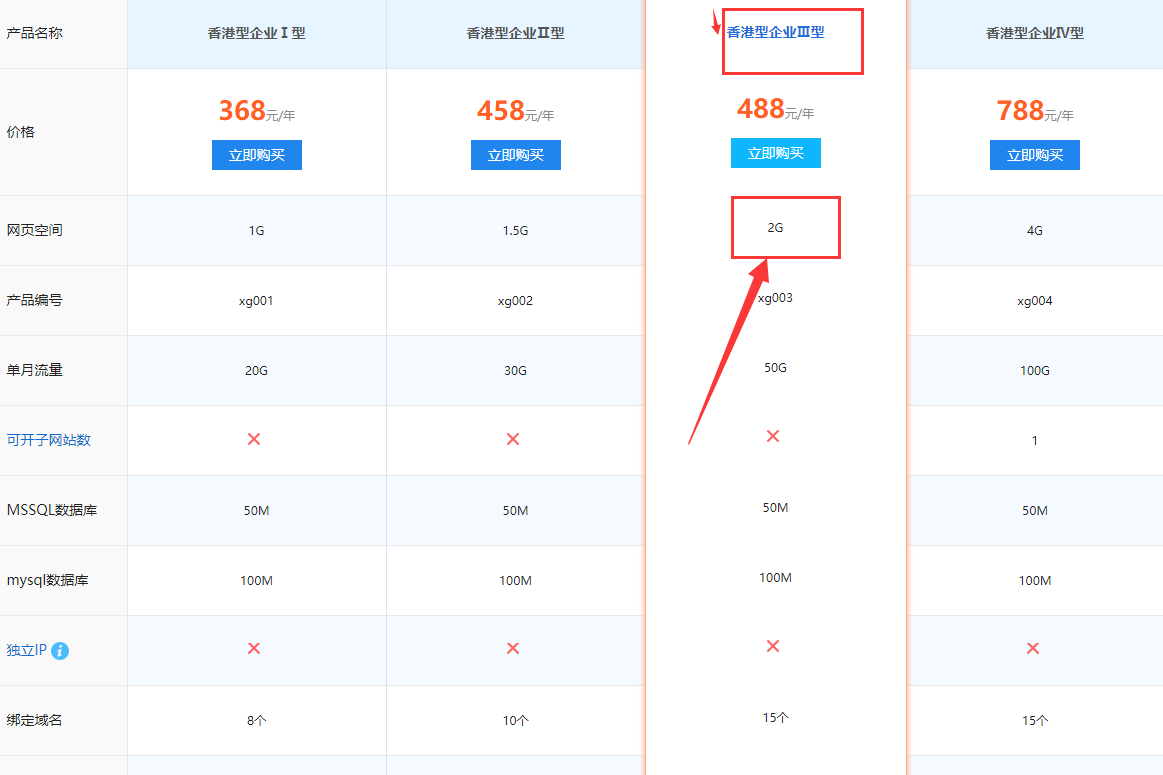
Task: Buy the 488元/年 香港型企业Ⅲ型 plan
Action: pos(775,153)
